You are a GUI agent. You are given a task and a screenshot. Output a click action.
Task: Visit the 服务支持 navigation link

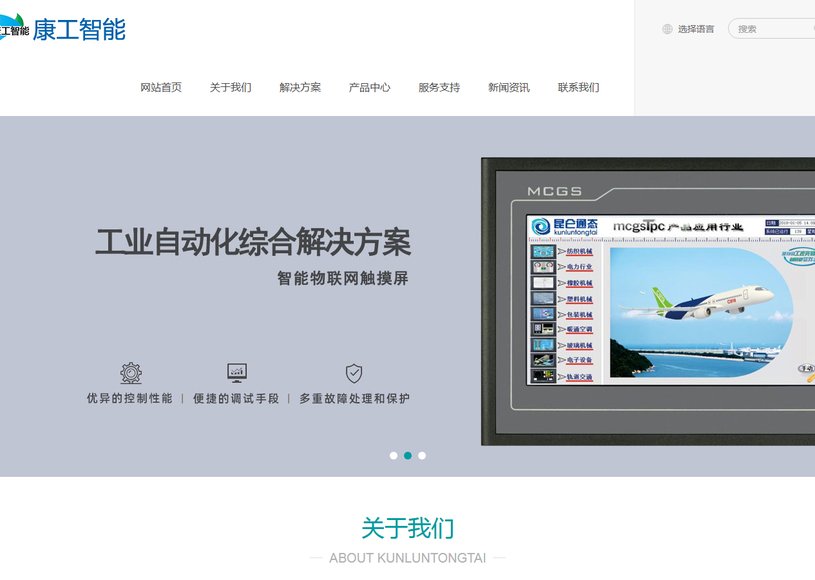point(439,87)
